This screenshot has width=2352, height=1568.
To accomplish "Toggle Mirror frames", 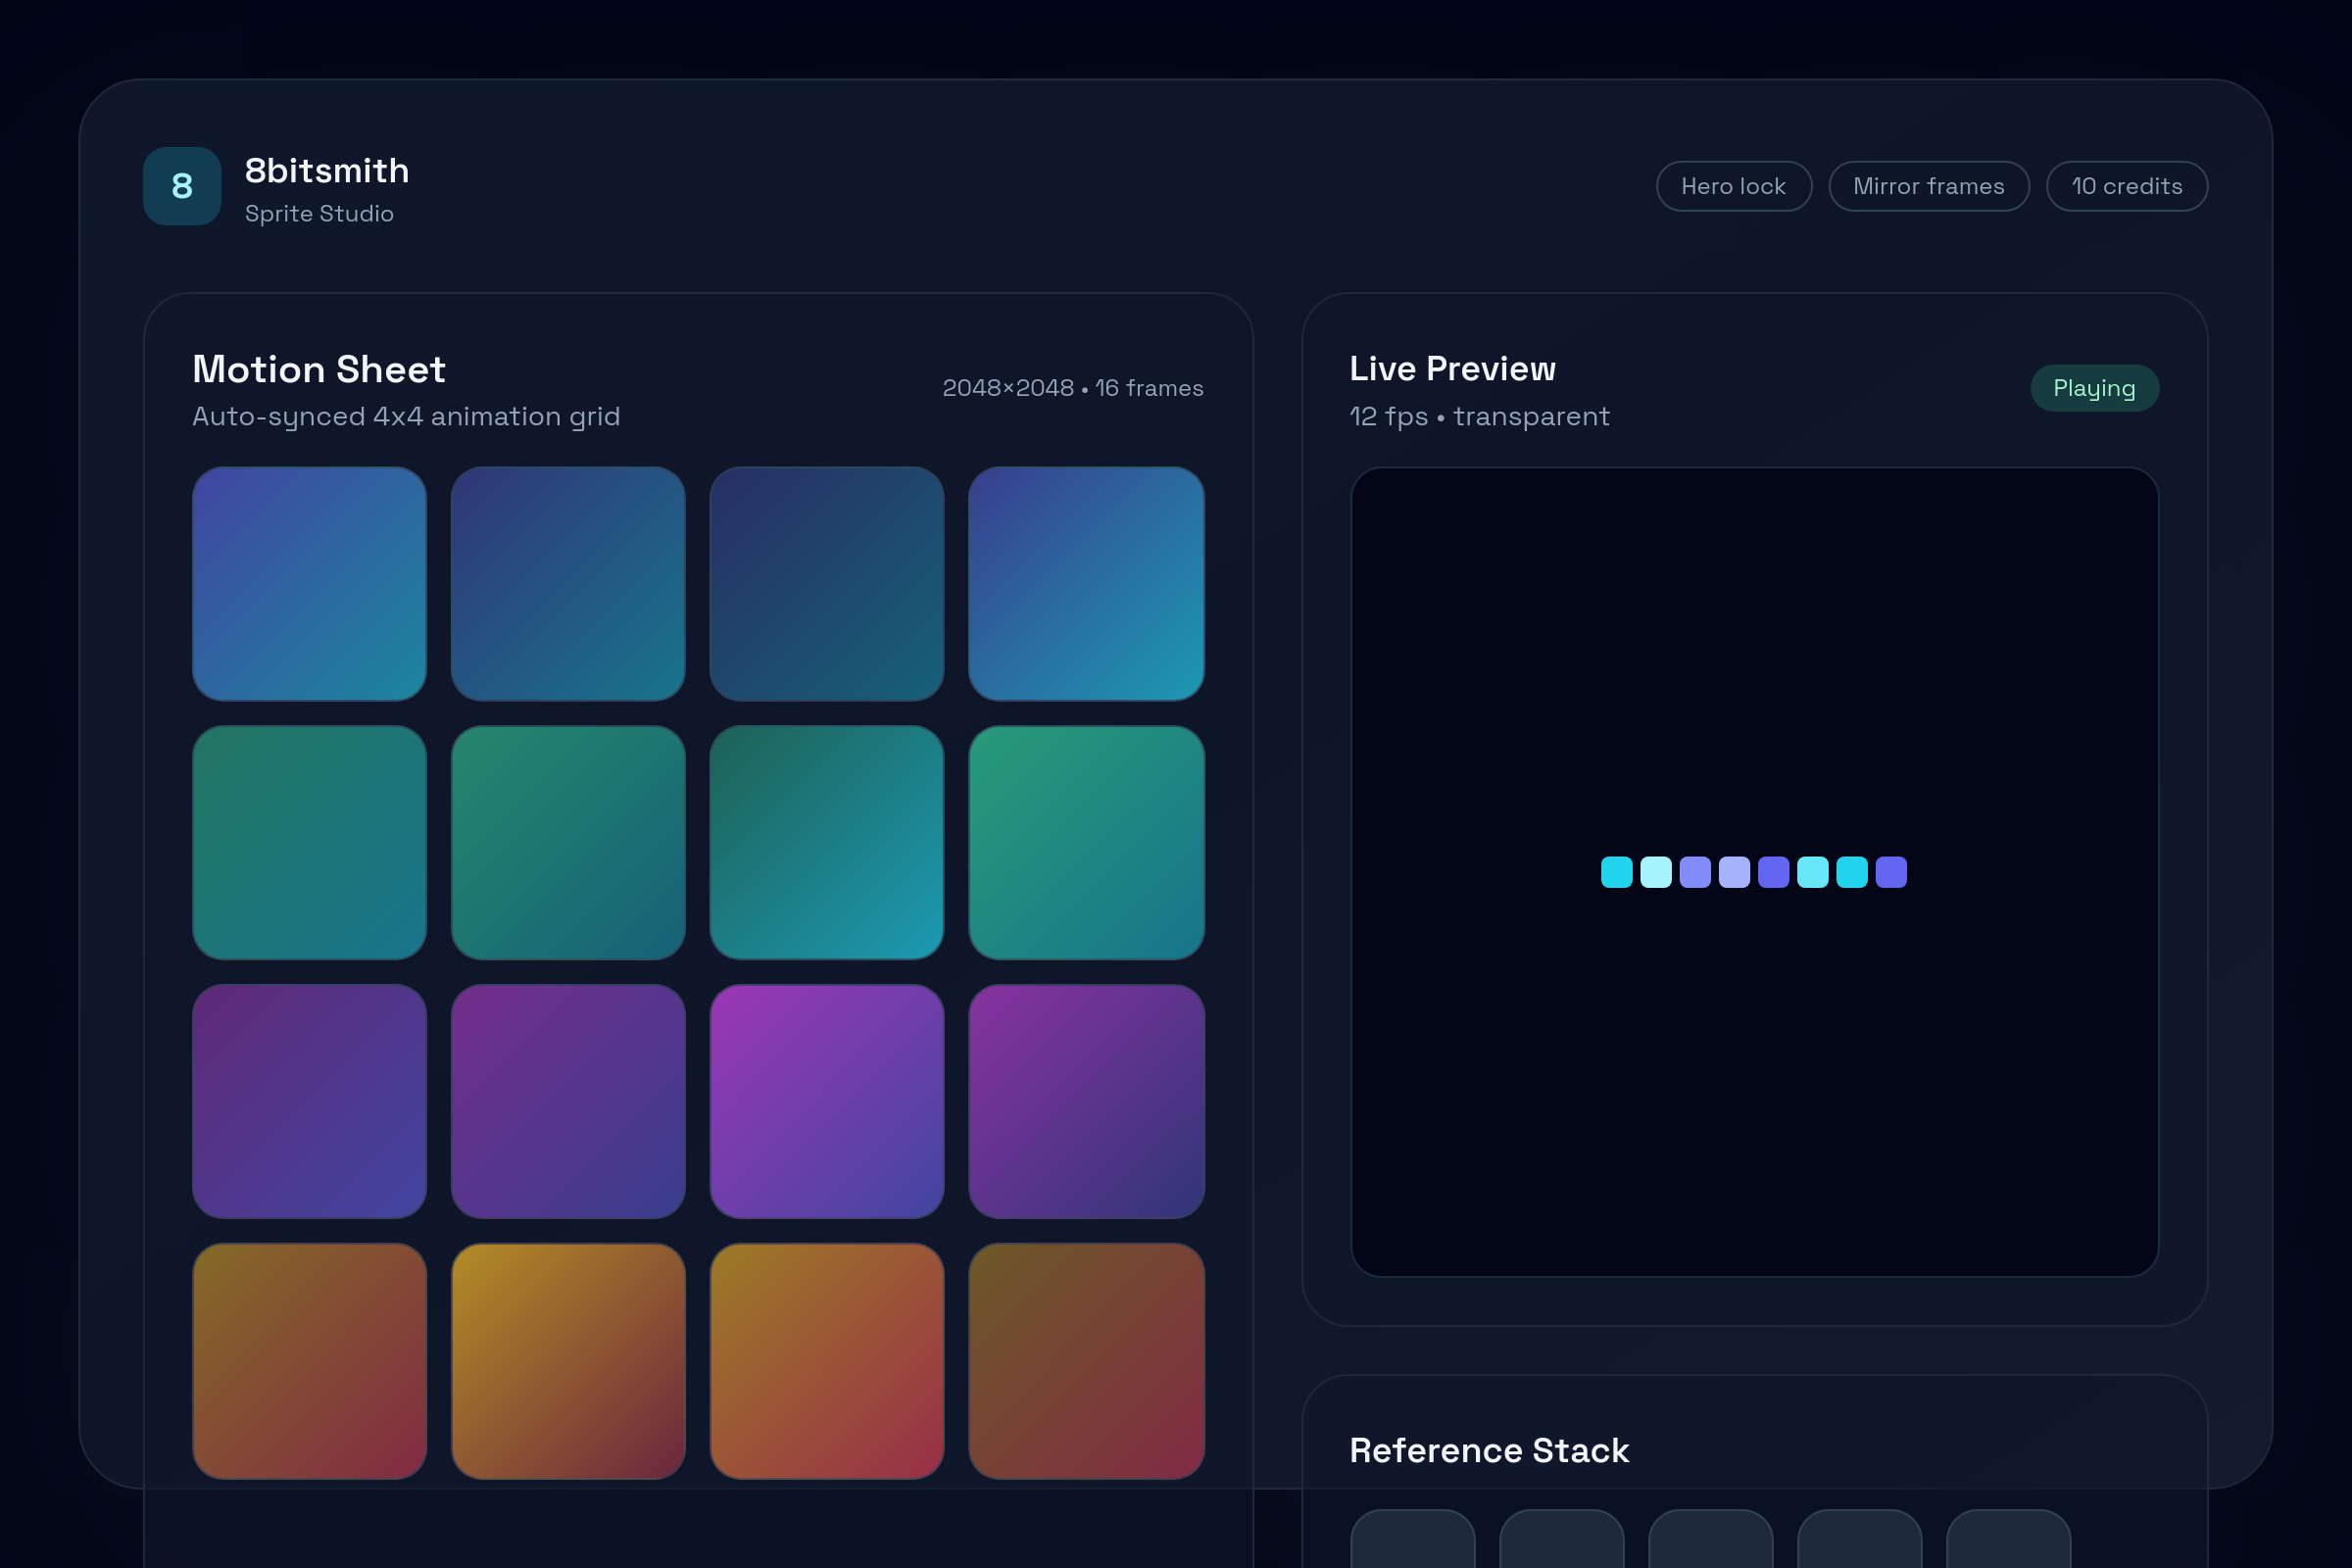I will [1929, 185].
